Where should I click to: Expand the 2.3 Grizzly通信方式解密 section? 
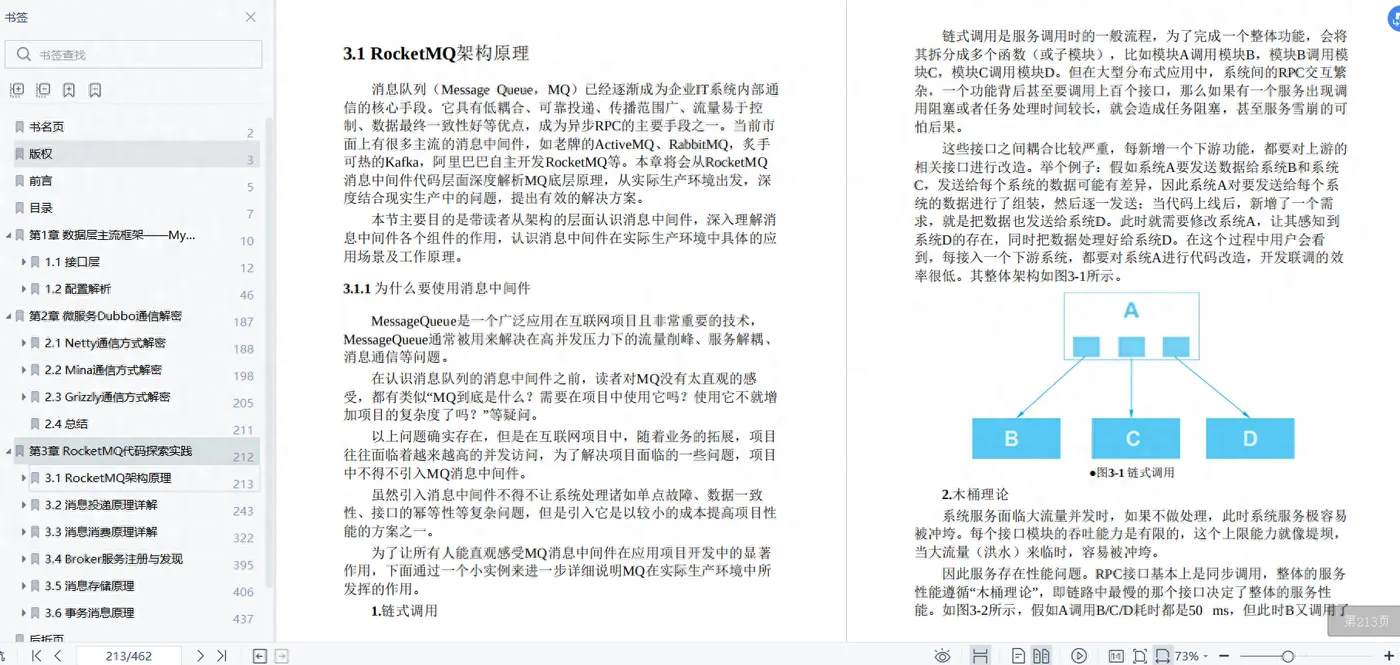point(24,397)
